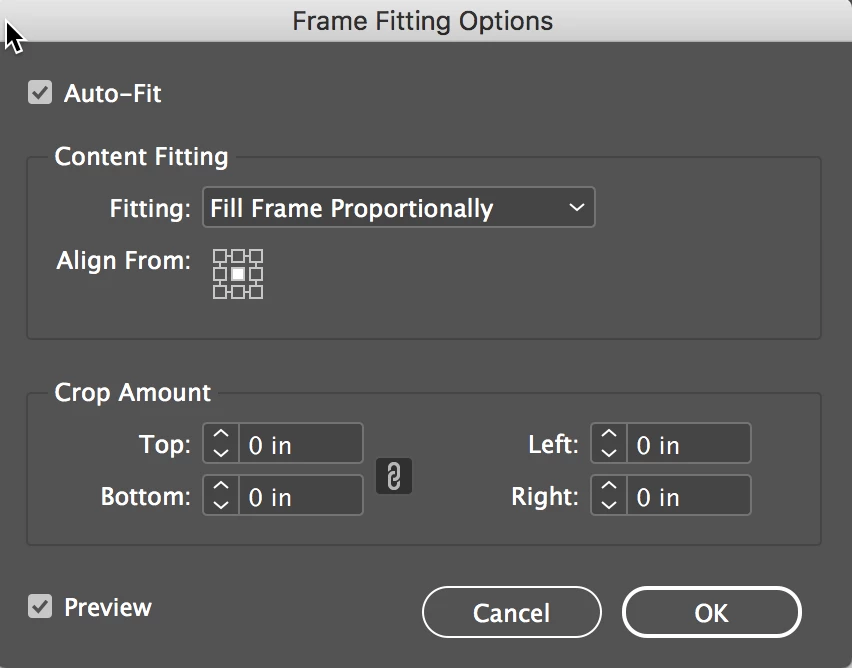Click the chain link crop values icon

pyautogui.click(x=394, y=476)
